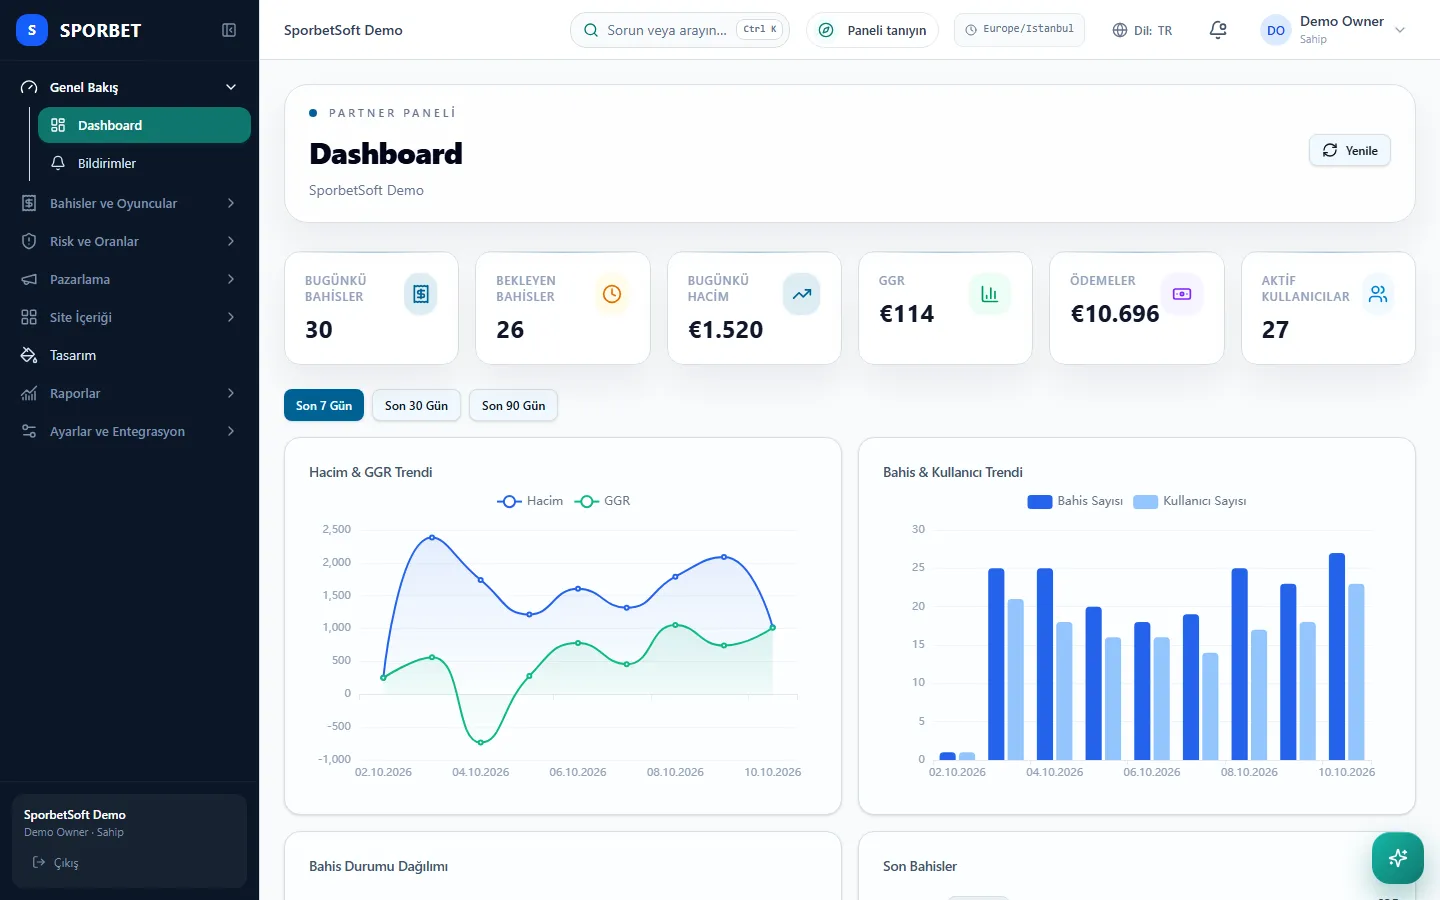Open the AI assistant sparkle button

tap(1398, 858)
